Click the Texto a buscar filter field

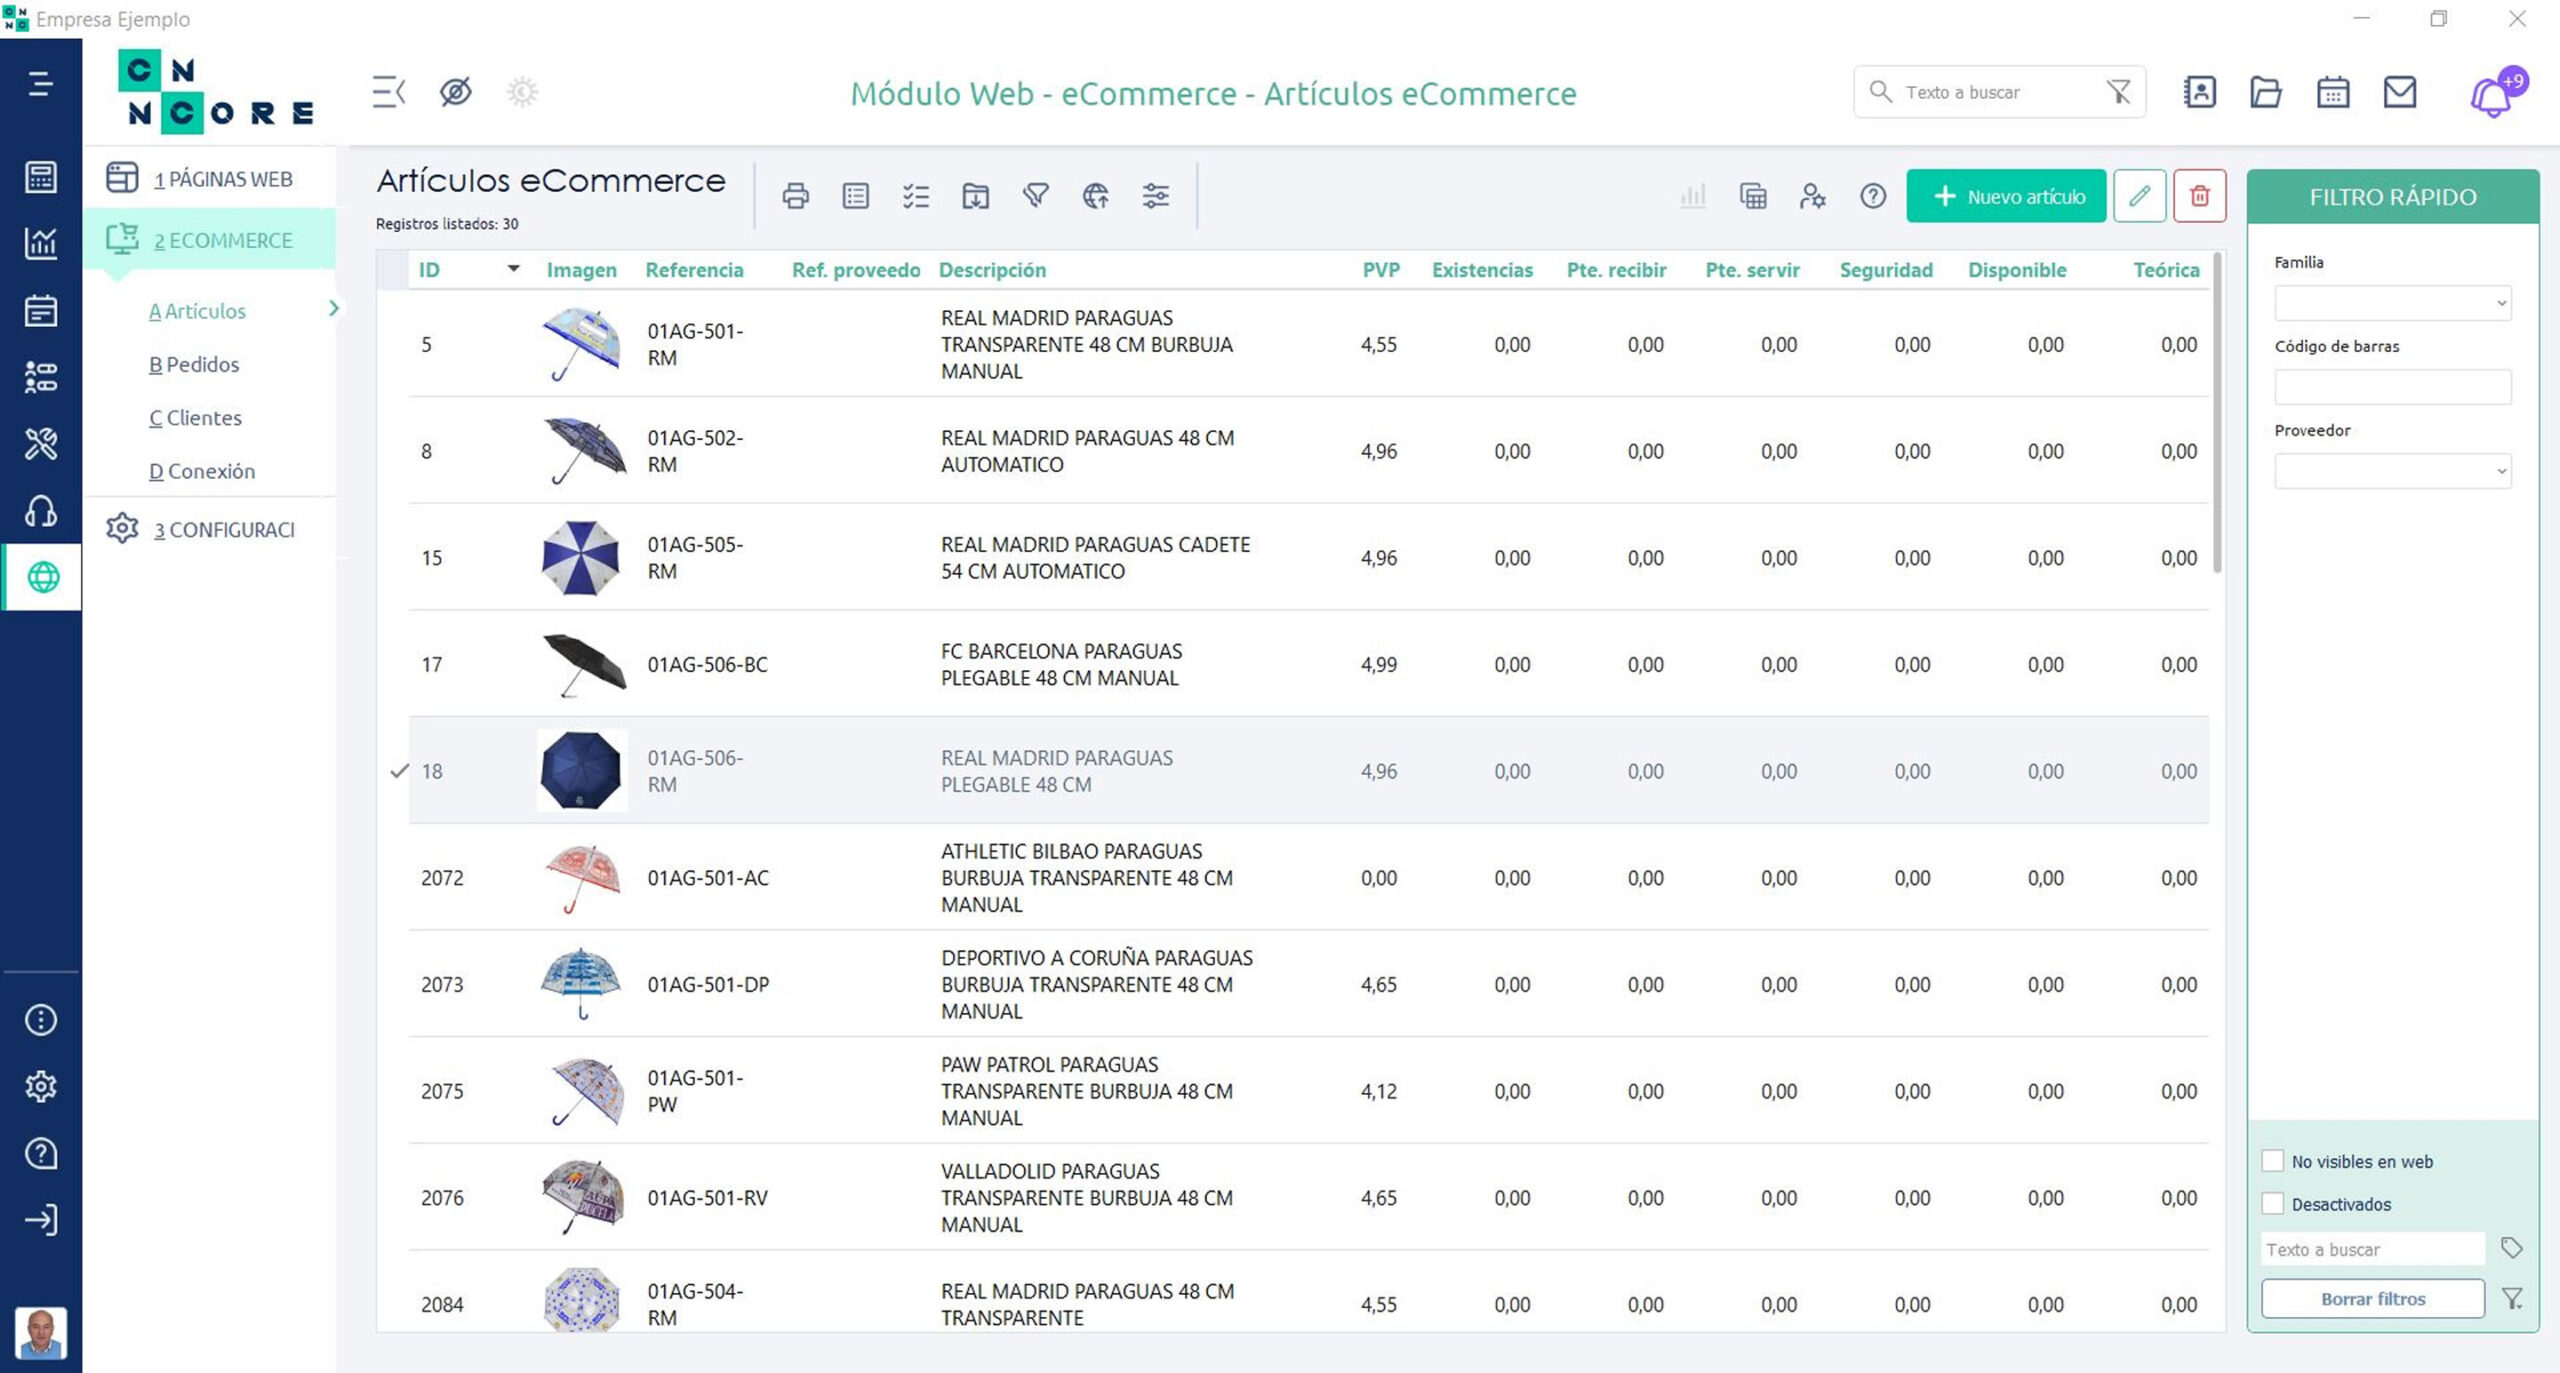(x=2373, y=1250)
